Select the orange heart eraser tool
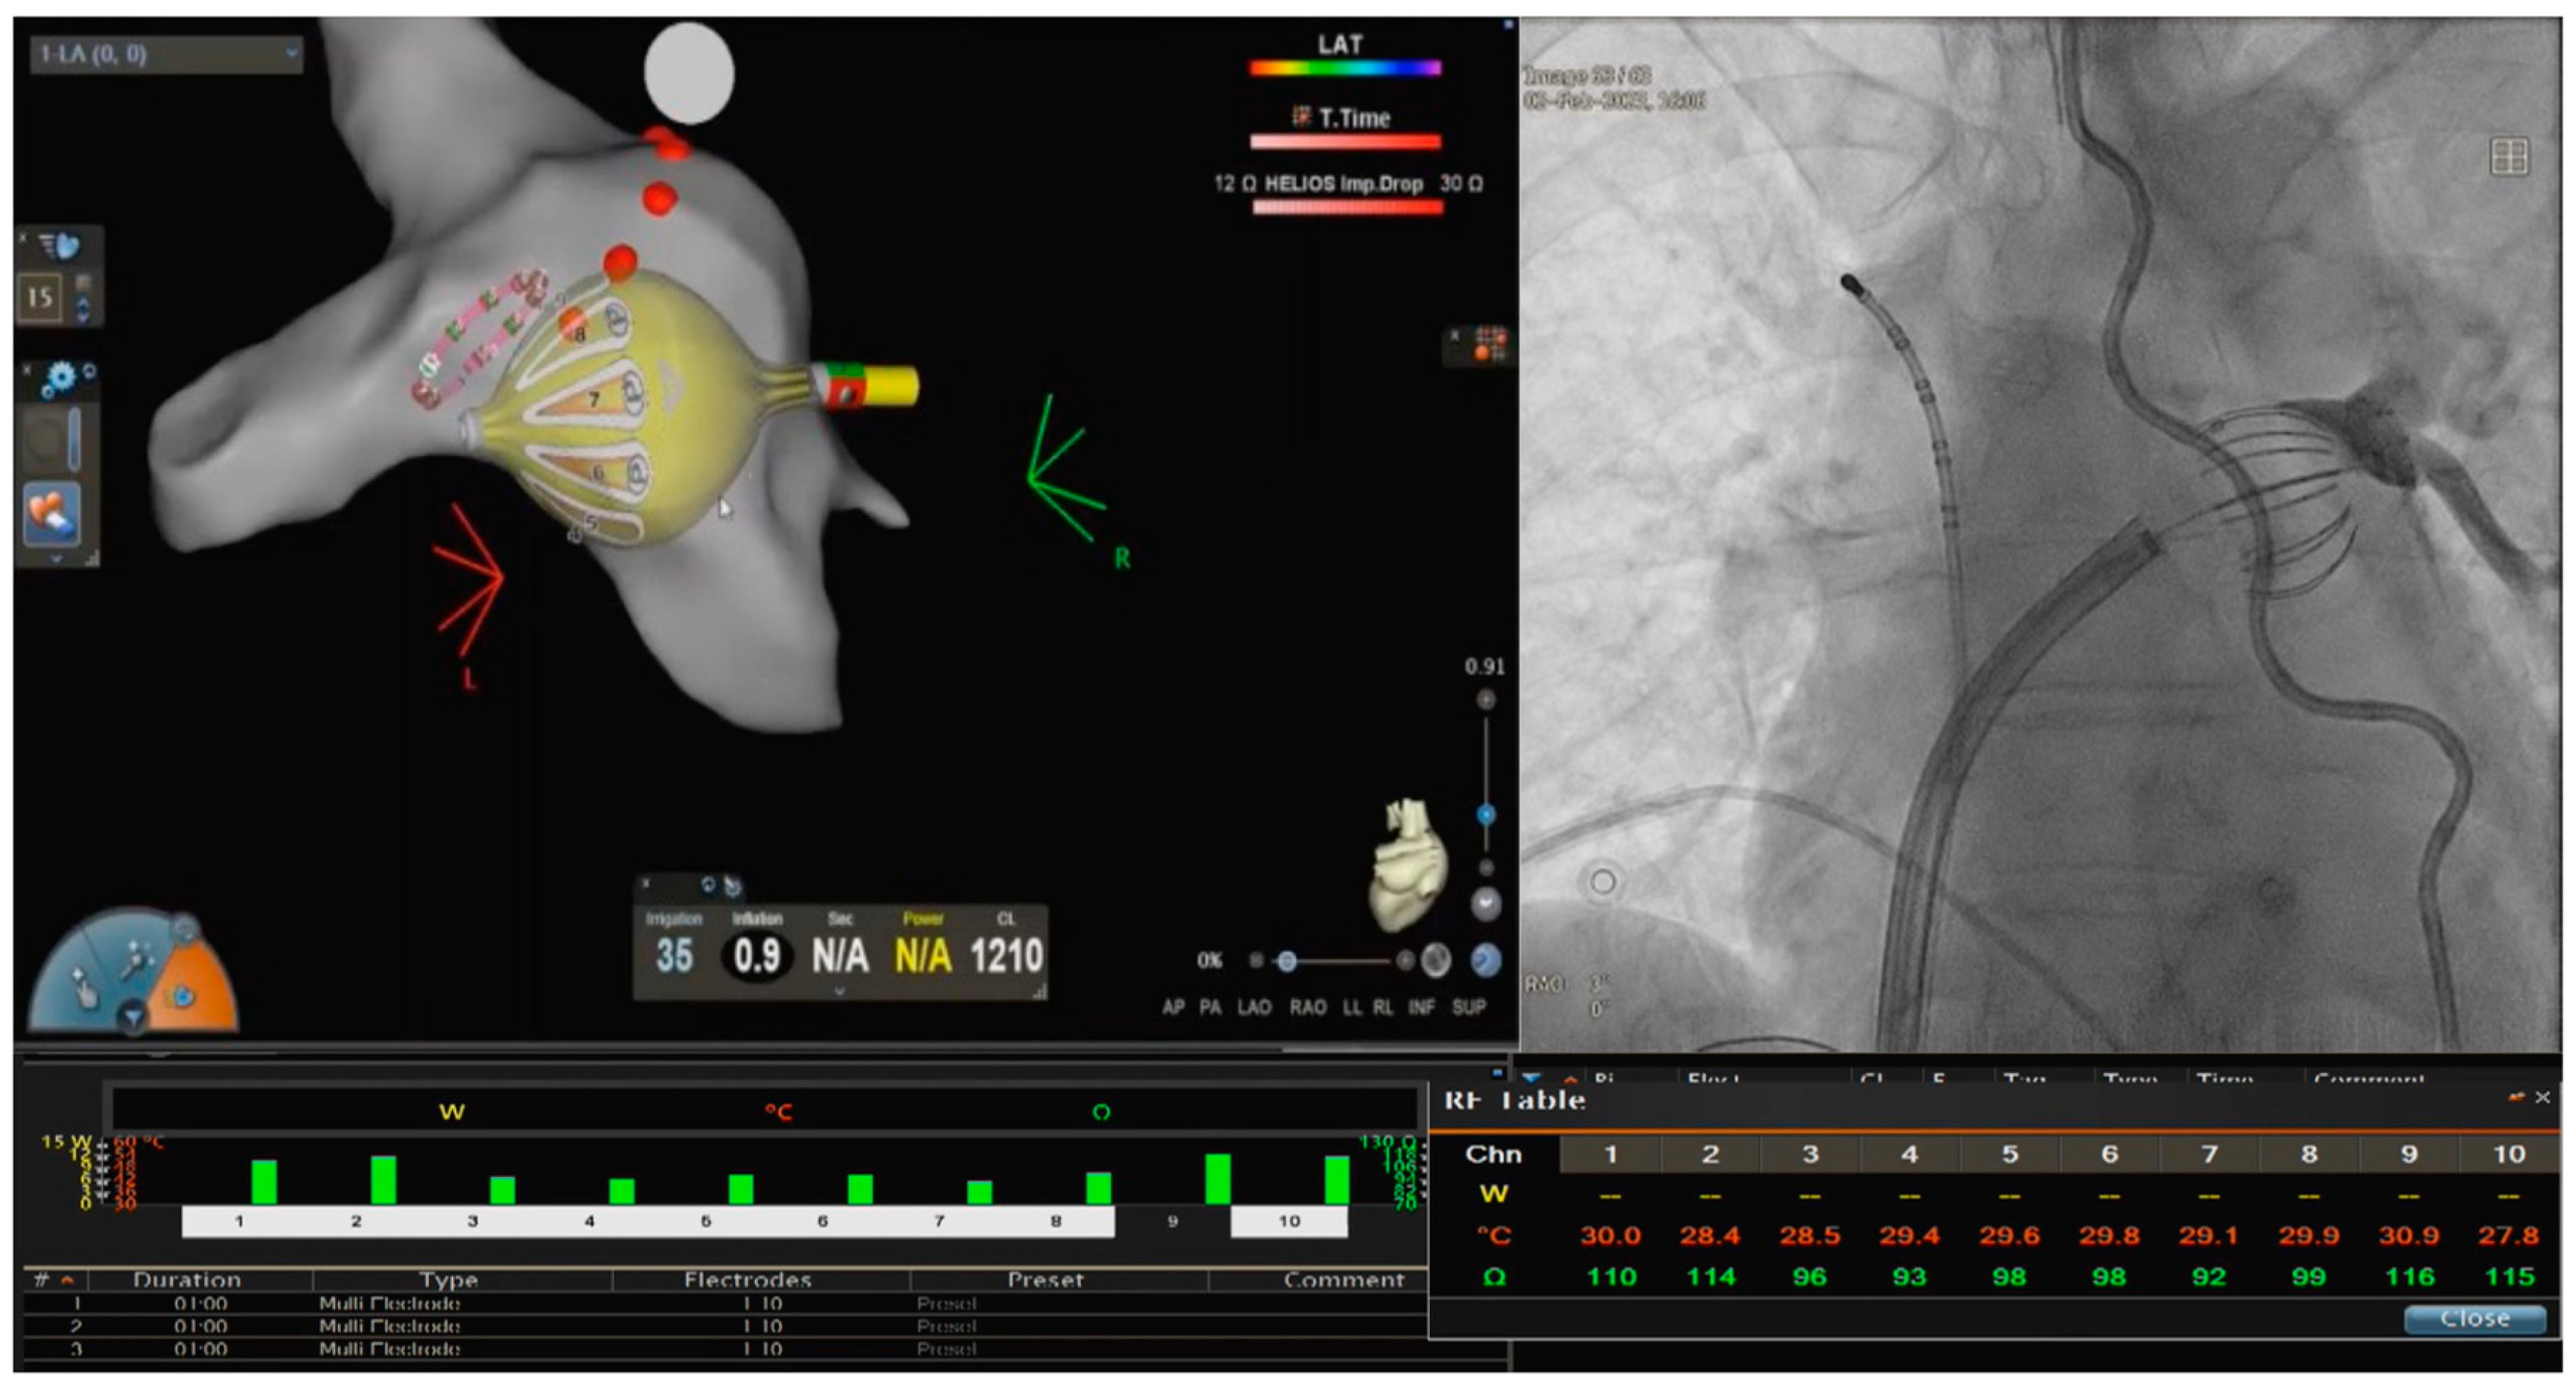2576x1386 pixels. pos(52,514)
